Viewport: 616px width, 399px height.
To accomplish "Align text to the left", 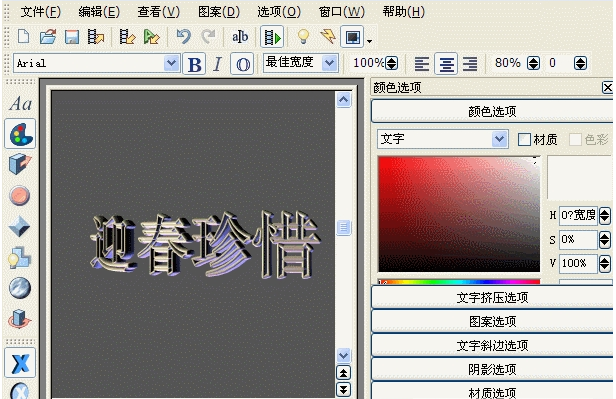I will click(x=422, y=64).
